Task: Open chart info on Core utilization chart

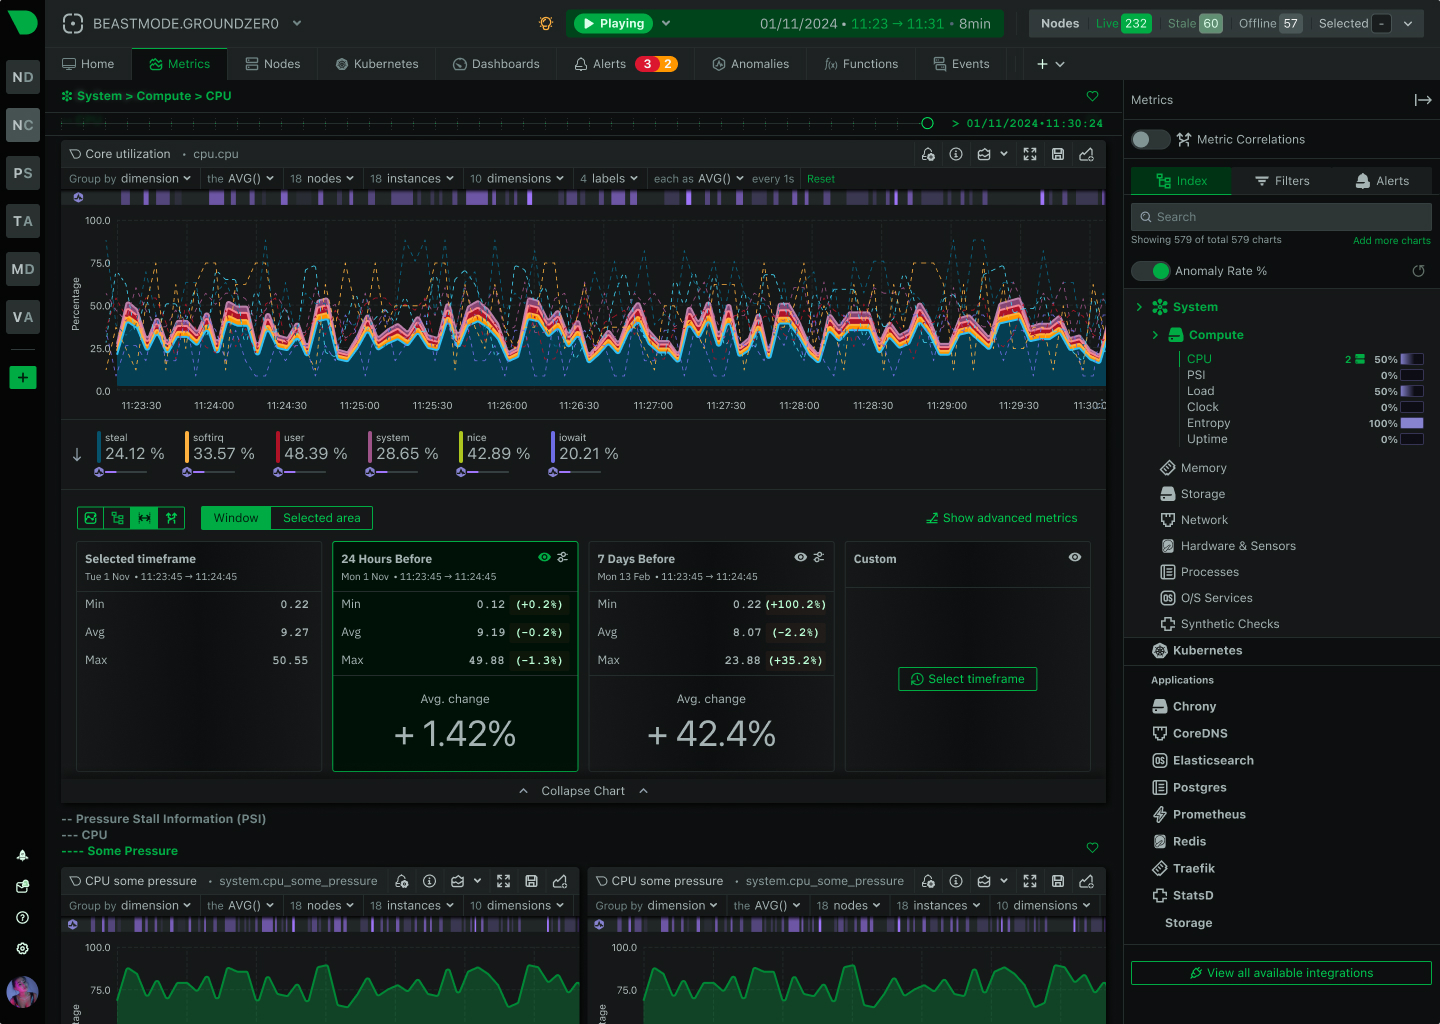Action: pyautogui.click(x=956, y=154)
